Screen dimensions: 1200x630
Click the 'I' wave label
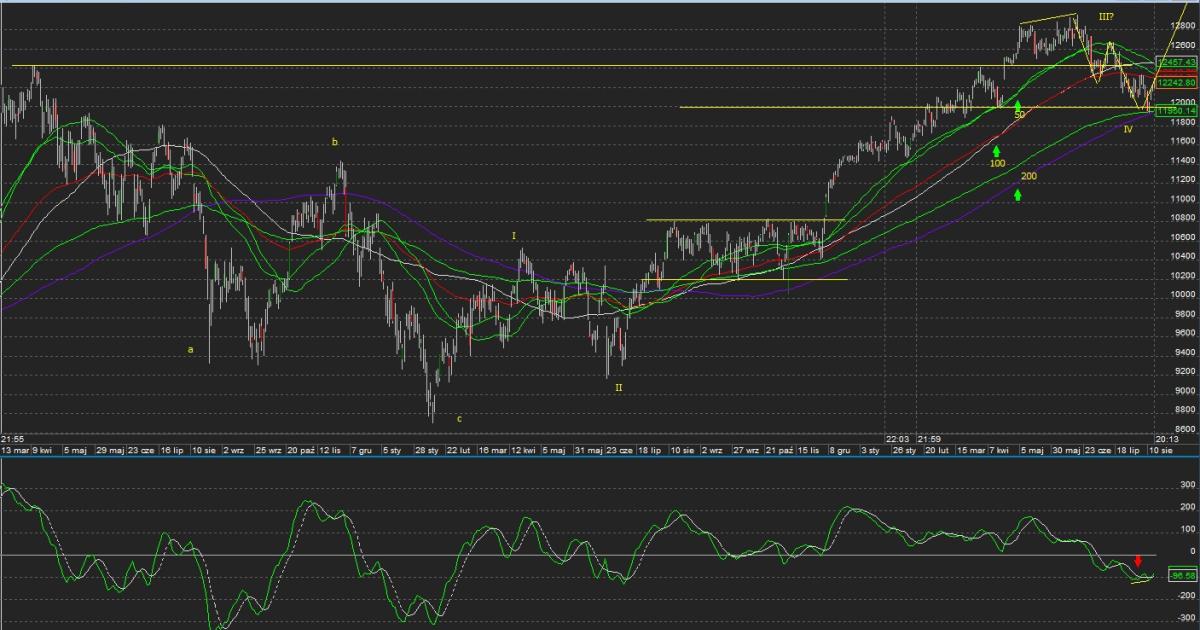tap(514, 236)
